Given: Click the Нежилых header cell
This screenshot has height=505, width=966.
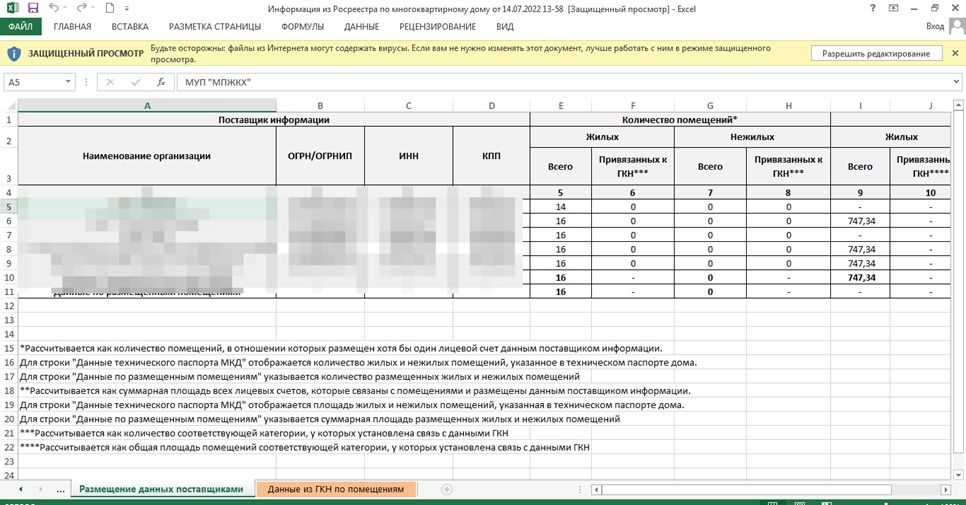Looking at the screenshot, I should click(x=752, y=137).
